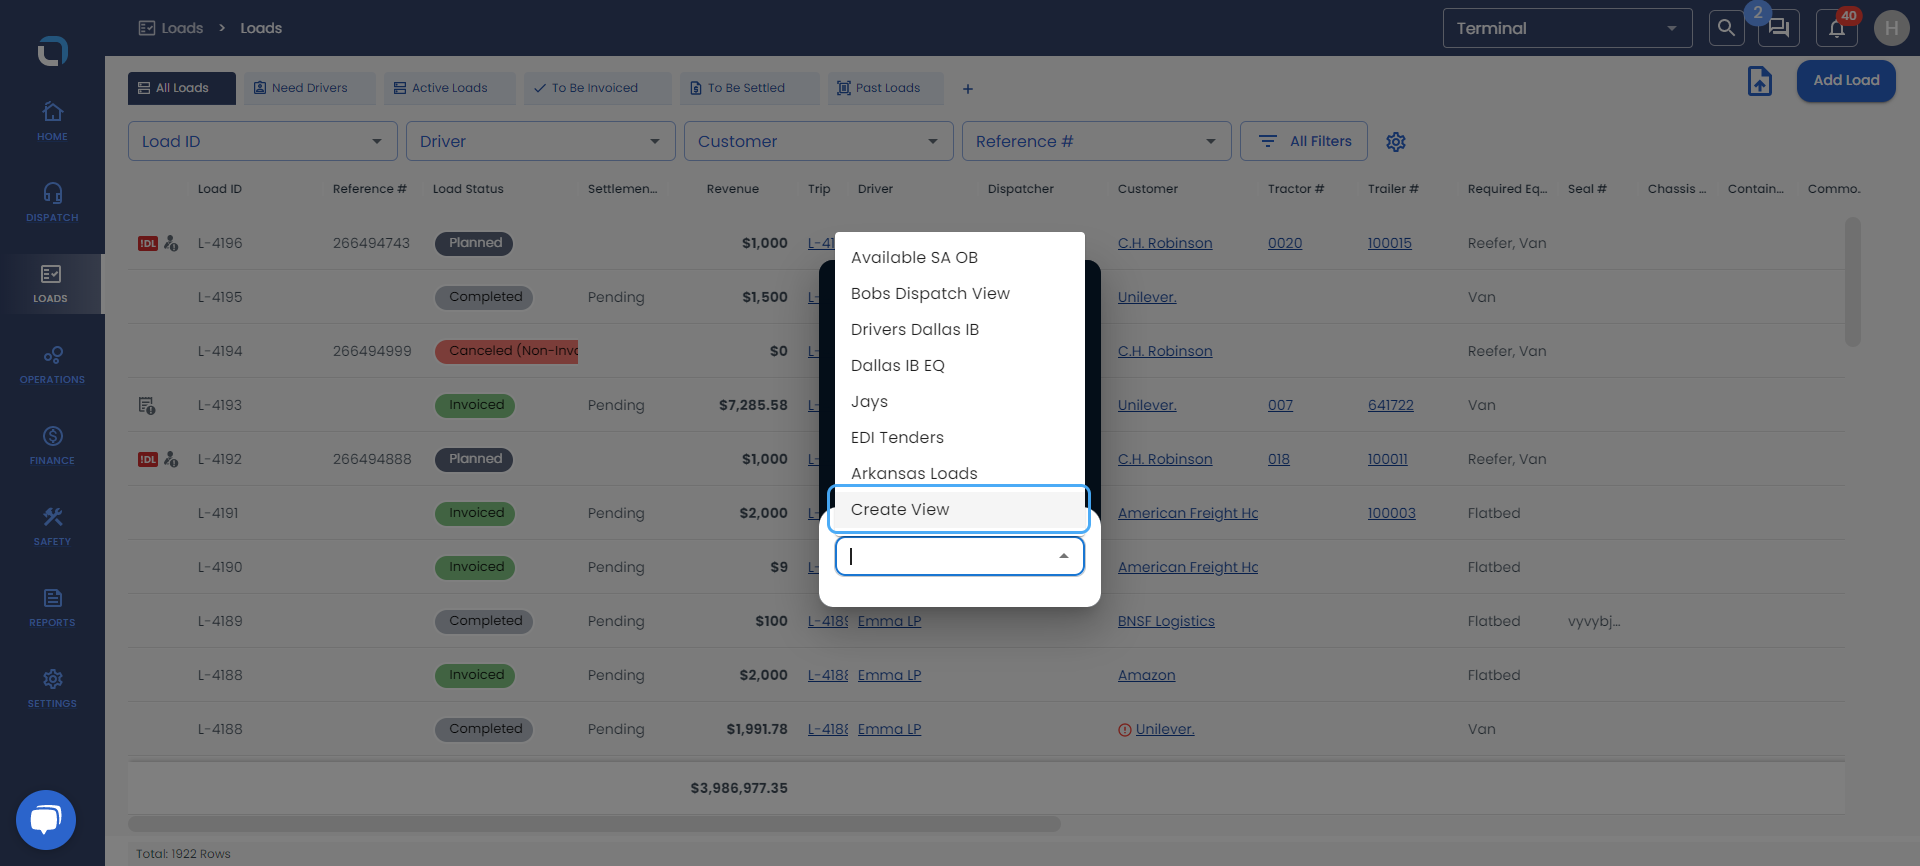Switch to the Past Loads tab
Image resolution: width=1920 pixels, height=866 pixels.
[x=888, y=88]
